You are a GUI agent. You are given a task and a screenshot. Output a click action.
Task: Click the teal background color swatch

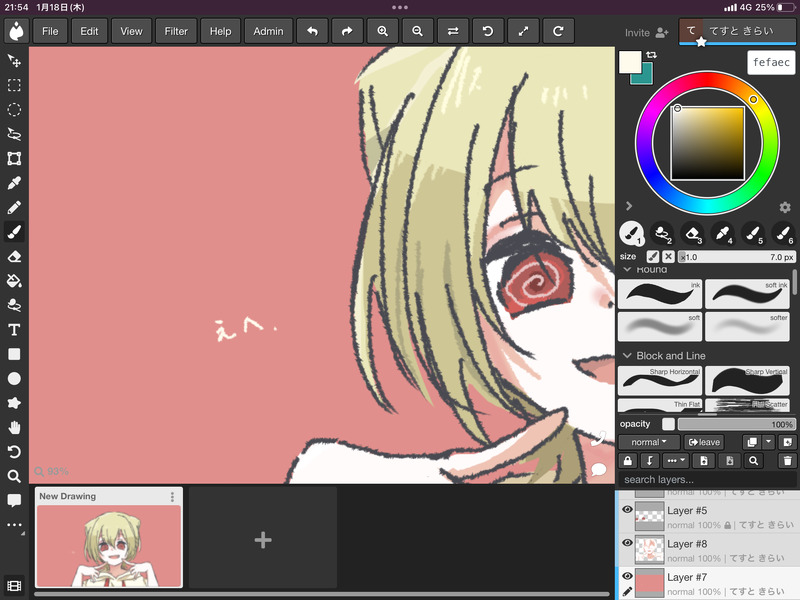pyautogui.click(x=644, y=77)
